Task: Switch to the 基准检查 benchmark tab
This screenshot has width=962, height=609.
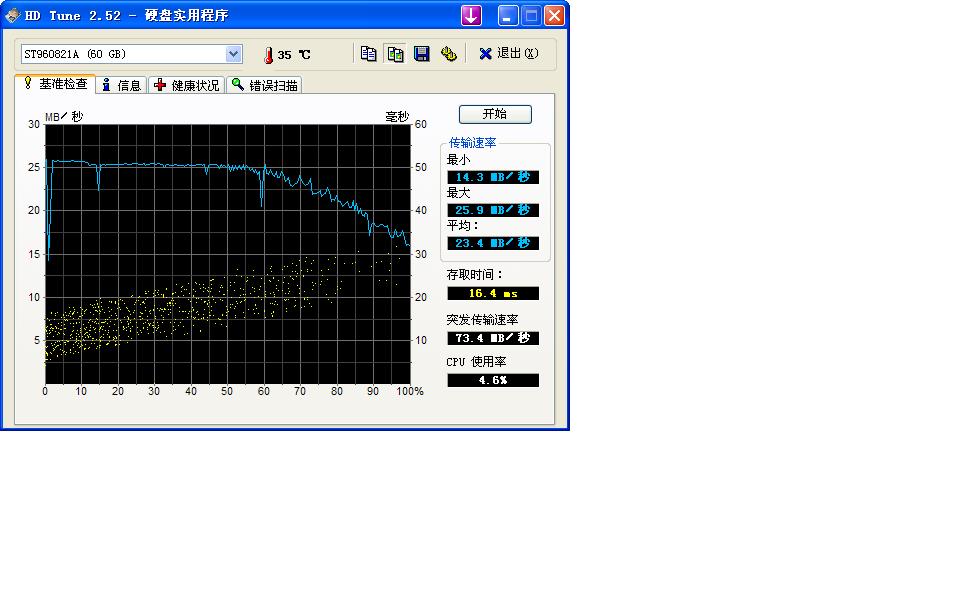Action: click(56, 85)
